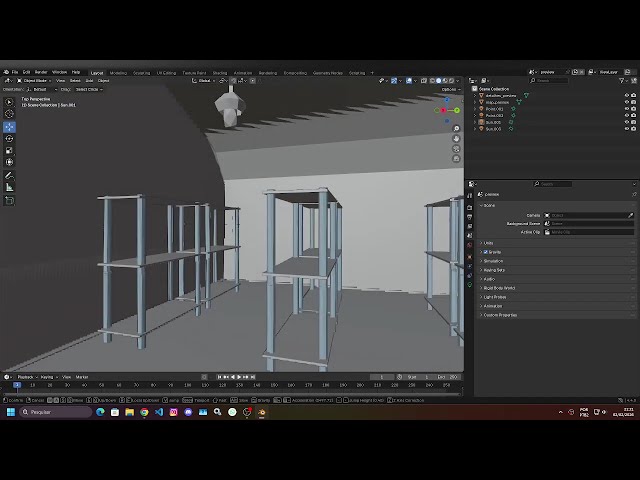The height and width of the screenshot is (480, 640).
Task: Click the viewport pan hand icon
Action: [456, 139]
